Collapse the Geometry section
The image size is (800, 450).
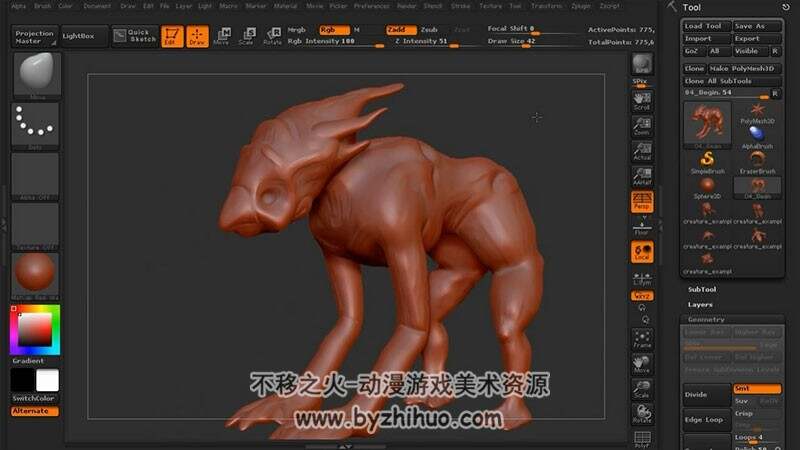coord(706,319)
